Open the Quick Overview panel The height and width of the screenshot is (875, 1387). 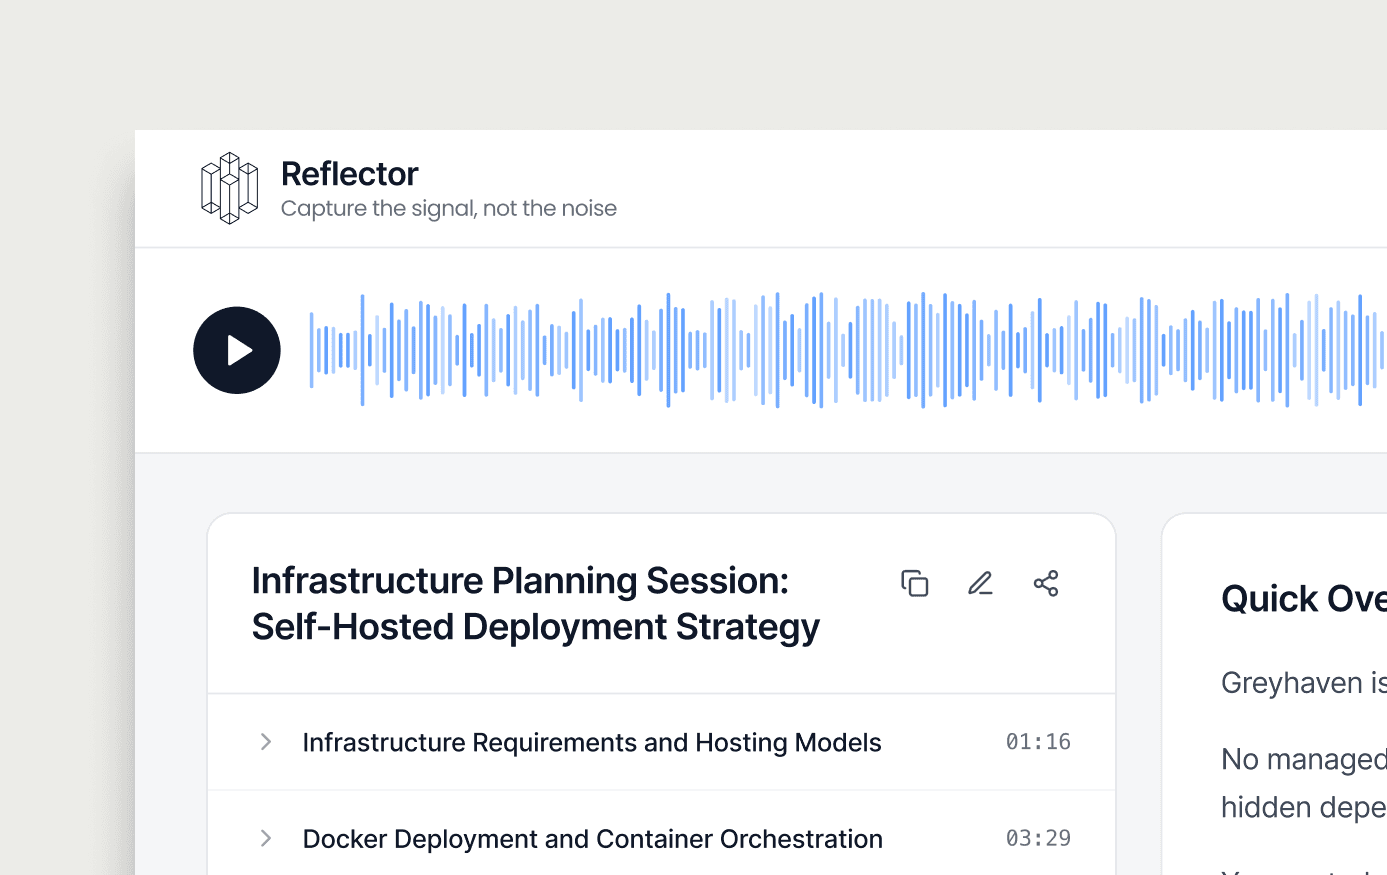click(1300, 598)
